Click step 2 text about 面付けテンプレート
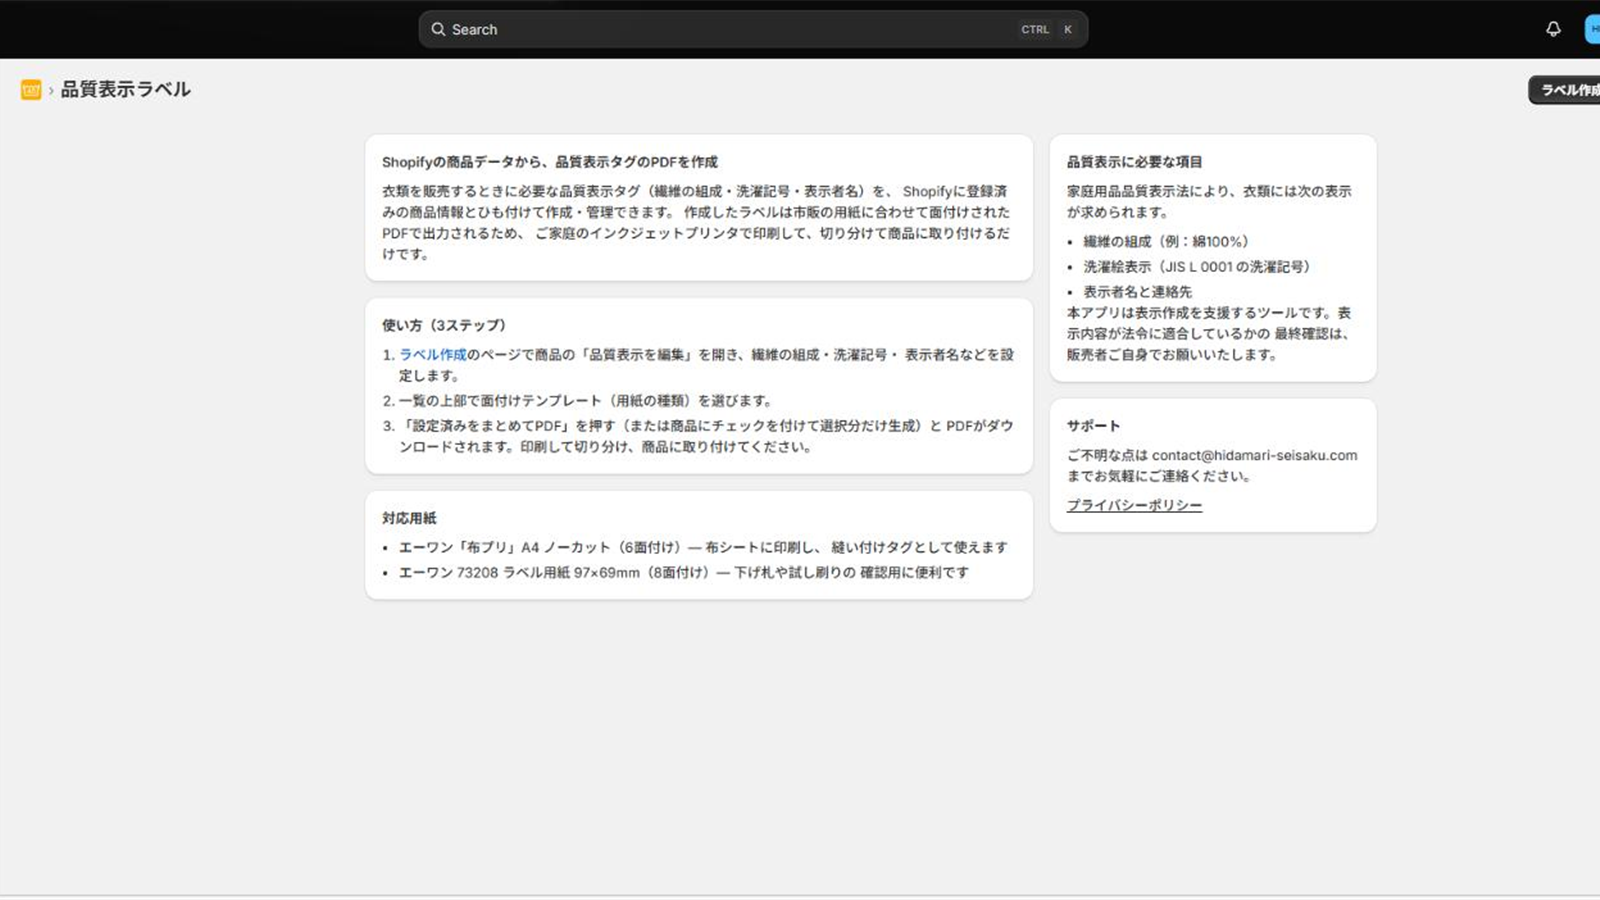The image size is (1600, 900). coord(586,400)
